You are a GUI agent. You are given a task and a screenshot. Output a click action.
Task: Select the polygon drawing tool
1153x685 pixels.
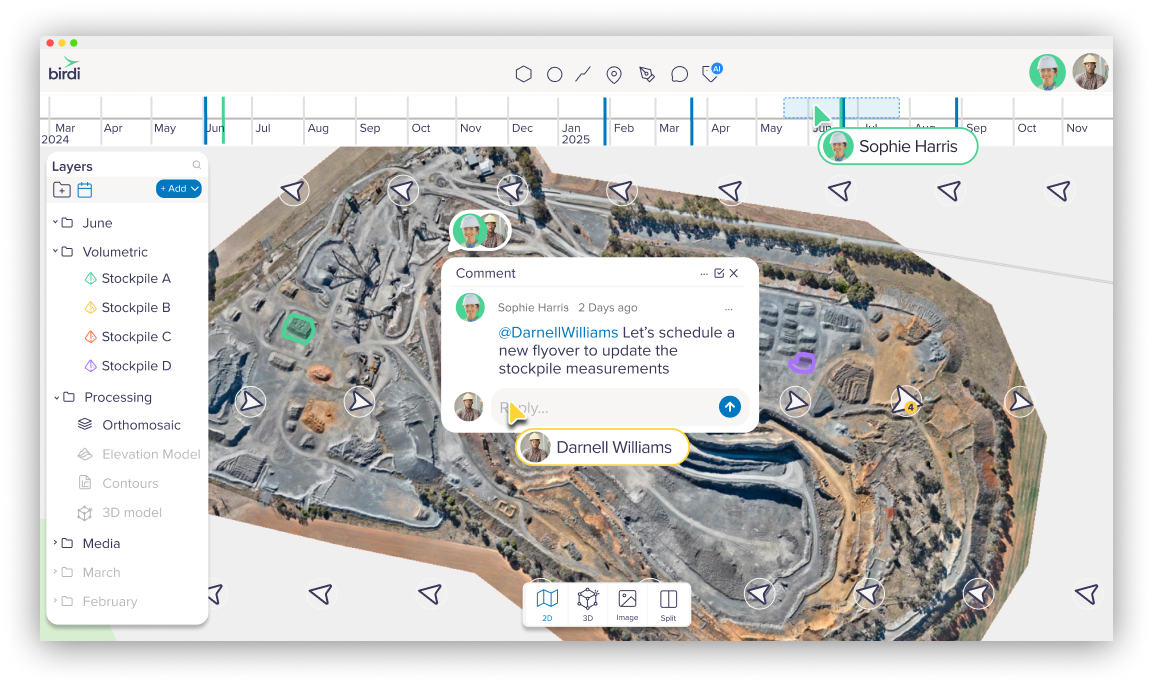tap(523, 73)
